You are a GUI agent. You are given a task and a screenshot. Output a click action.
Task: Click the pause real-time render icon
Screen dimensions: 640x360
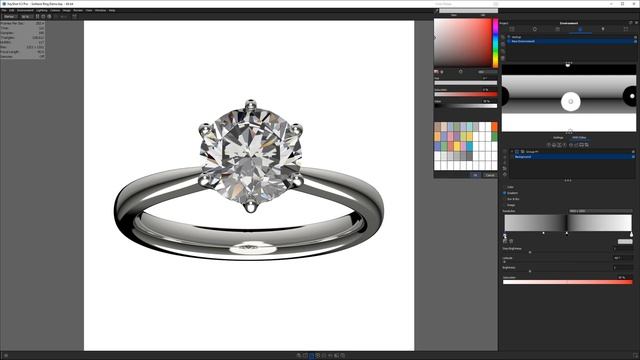(37, 16)
